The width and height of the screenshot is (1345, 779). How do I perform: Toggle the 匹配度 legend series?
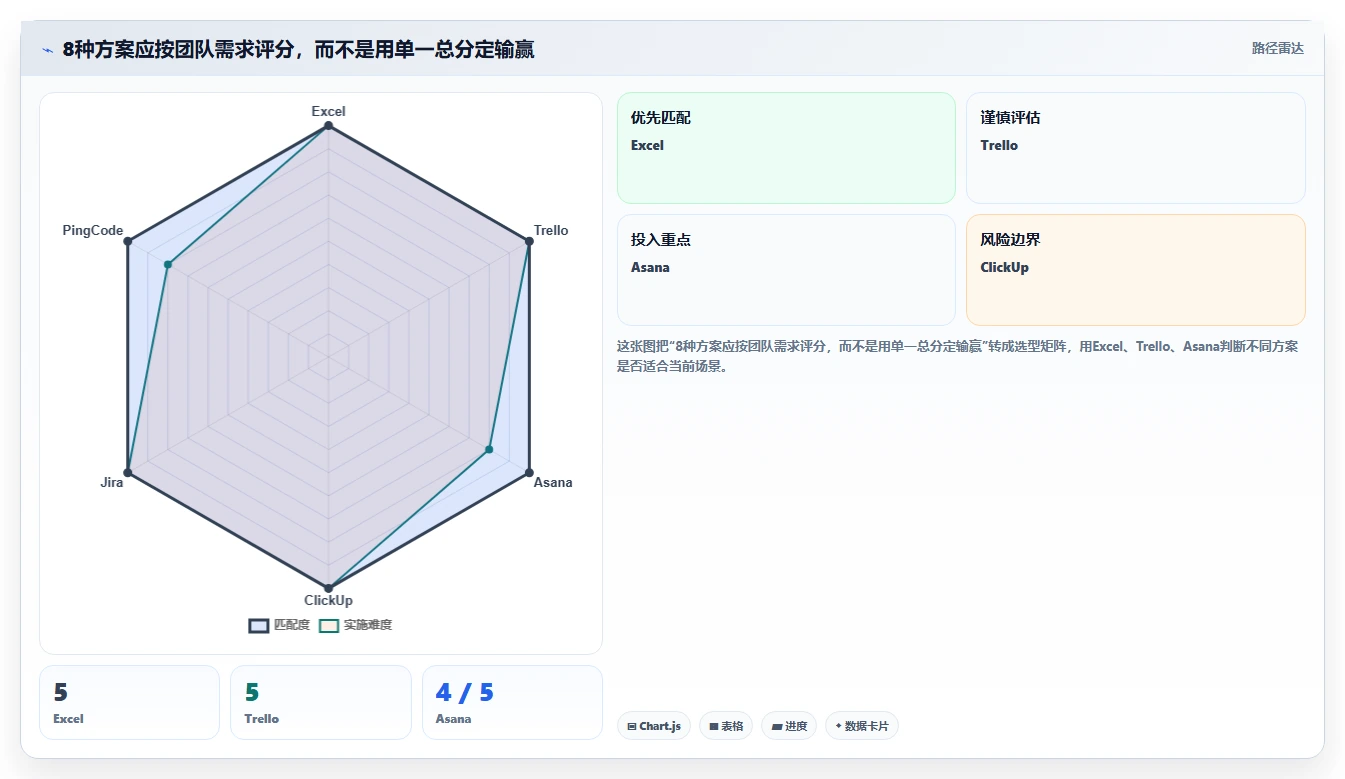coord(279,625)
